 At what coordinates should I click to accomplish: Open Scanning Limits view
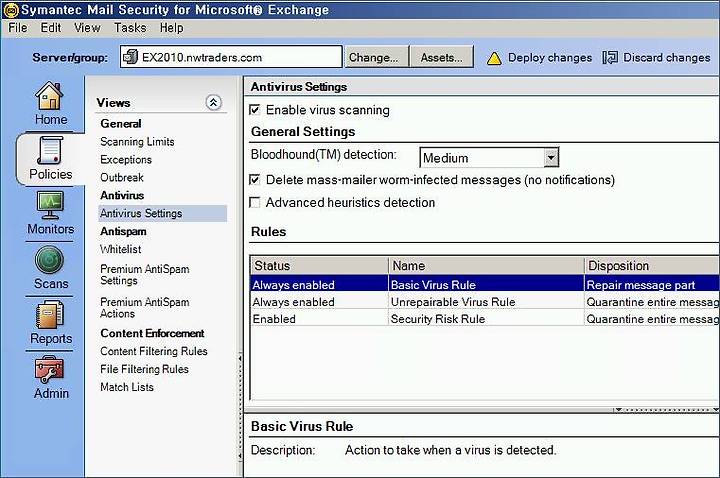tap(137, 142)
